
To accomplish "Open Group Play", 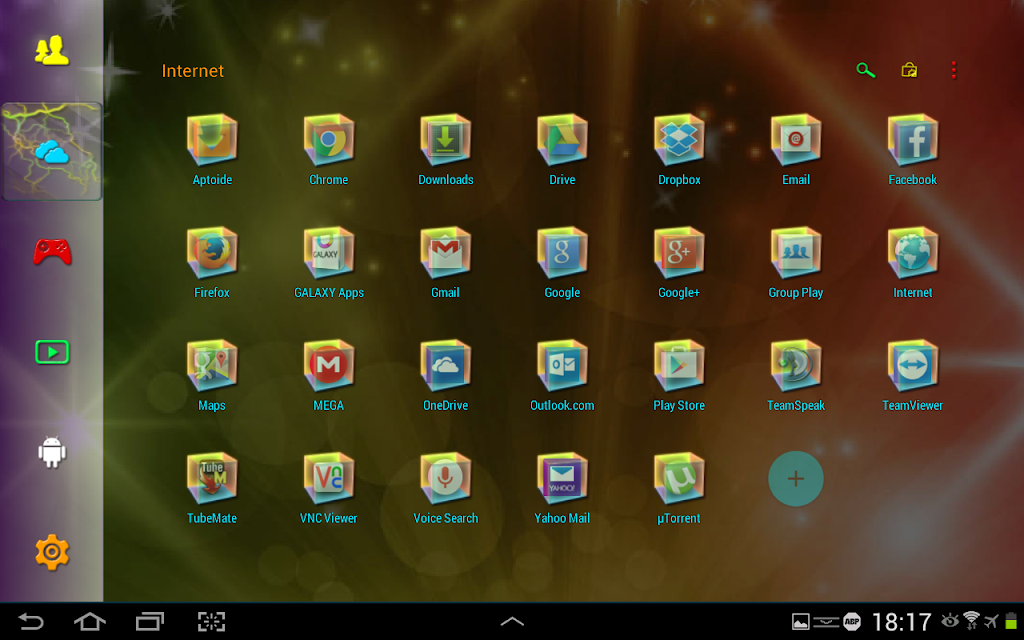I will (796, 253).
